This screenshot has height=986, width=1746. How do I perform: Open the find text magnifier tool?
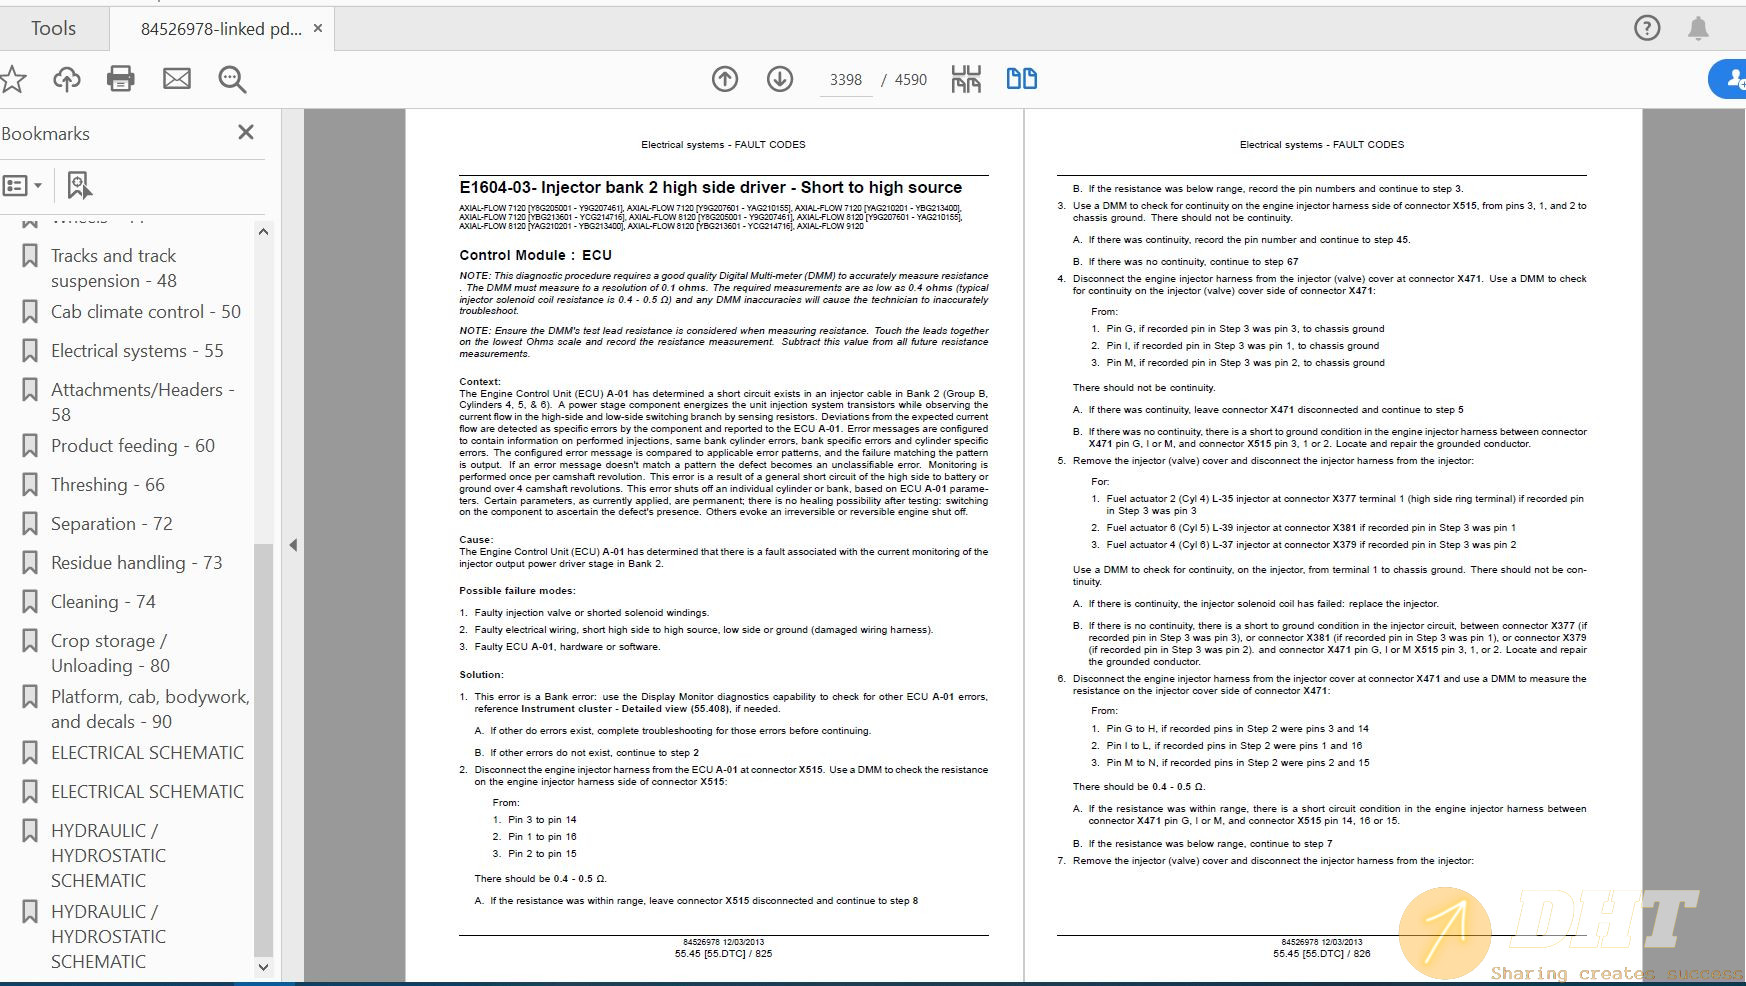pos(232,79)
